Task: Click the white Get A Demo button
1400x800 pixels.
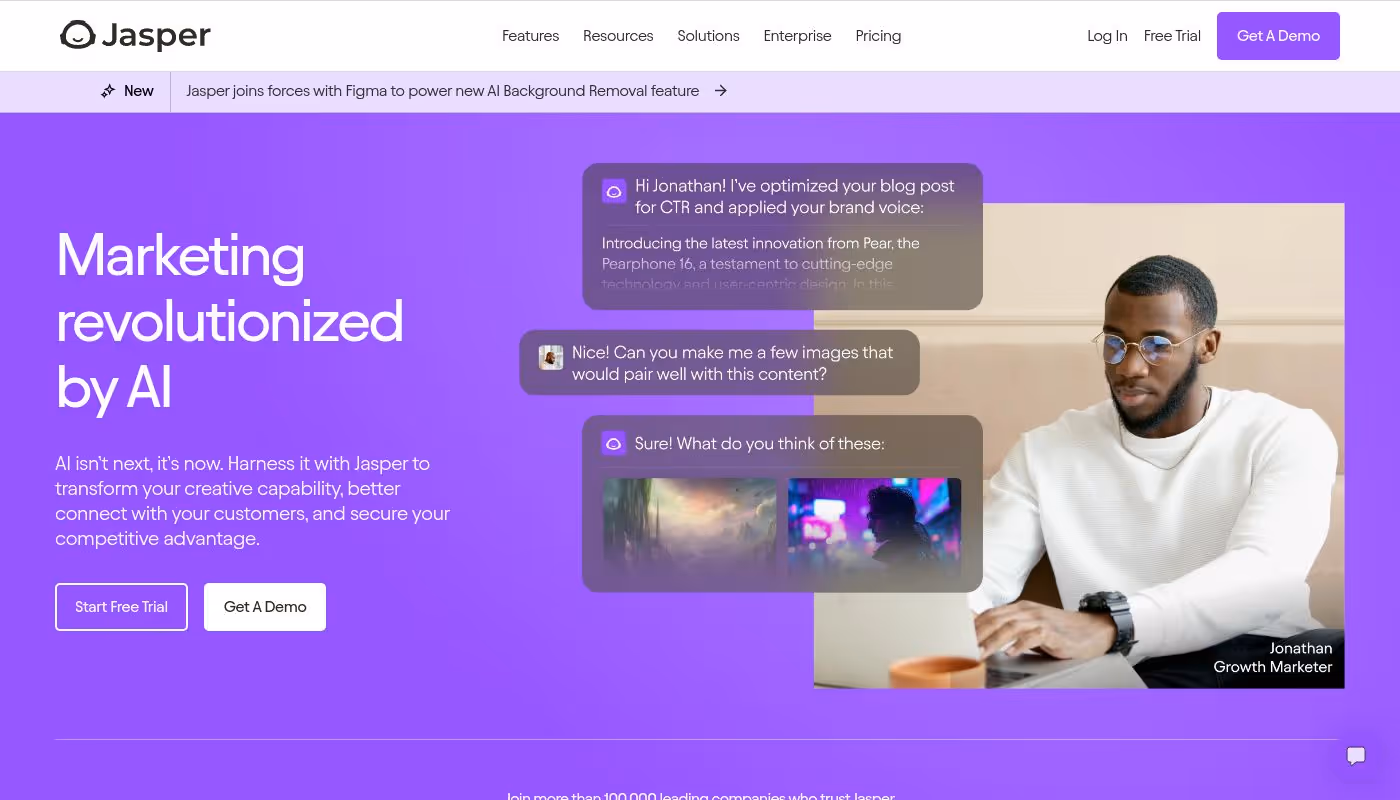Action: (265, 607)
